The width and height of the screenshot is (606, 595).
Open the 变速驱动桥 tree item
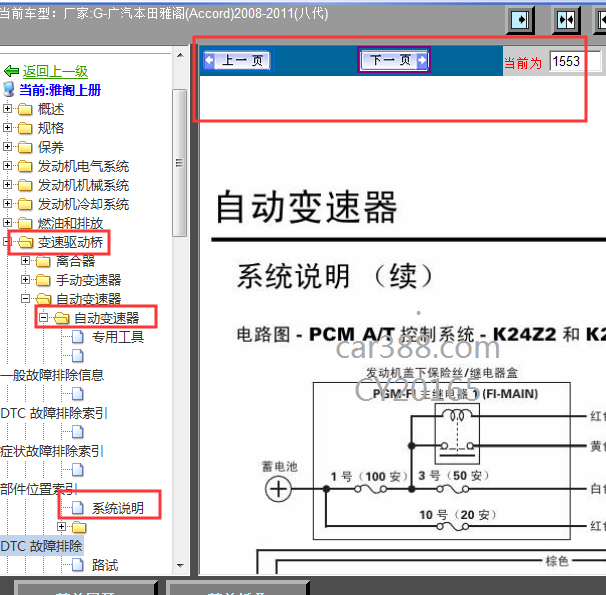pyautogui.click(x=70, y=243)
